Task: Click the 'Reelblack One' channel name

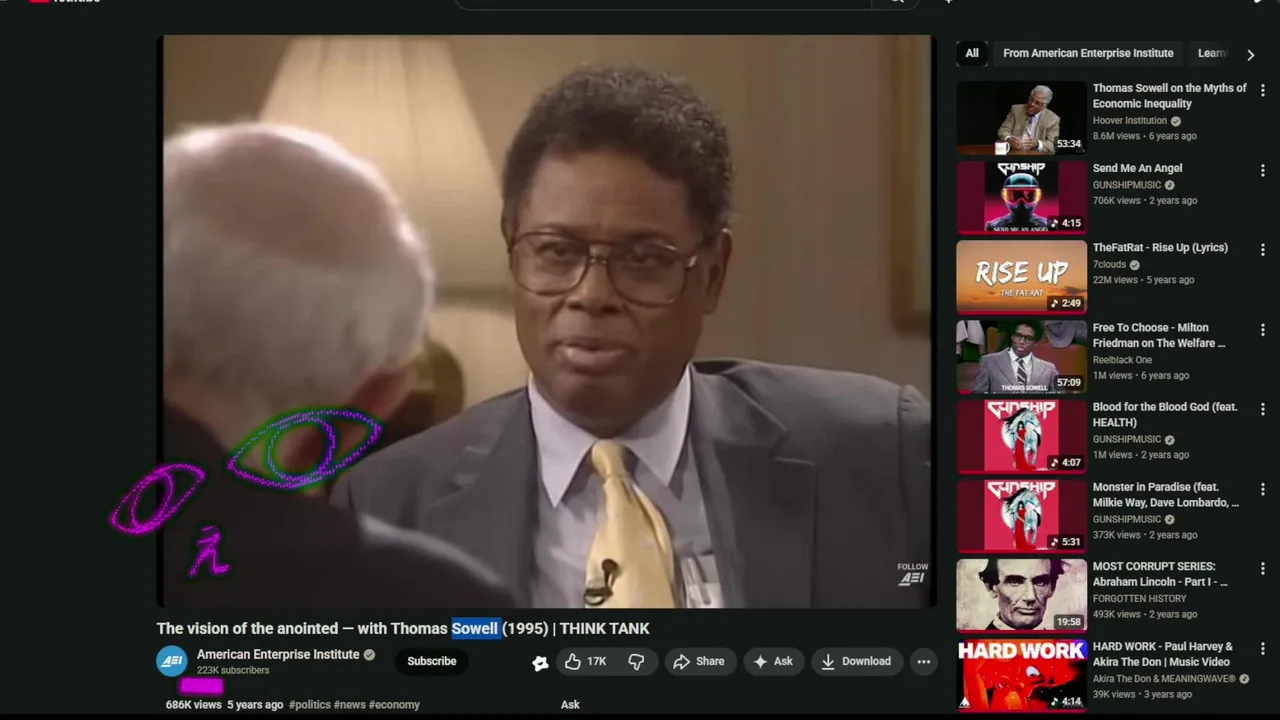Action: tap(1122, 360)
